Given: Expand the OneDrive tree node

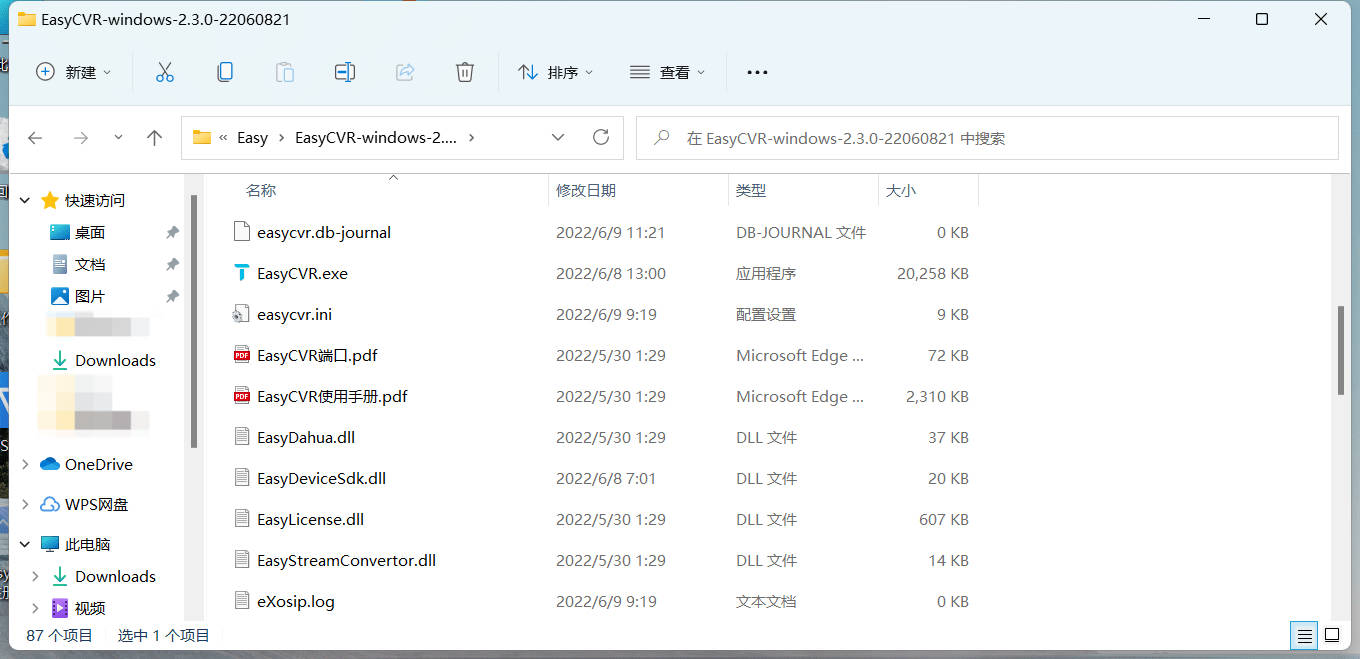Looking at the screenshot, I should tap(26, 464).
